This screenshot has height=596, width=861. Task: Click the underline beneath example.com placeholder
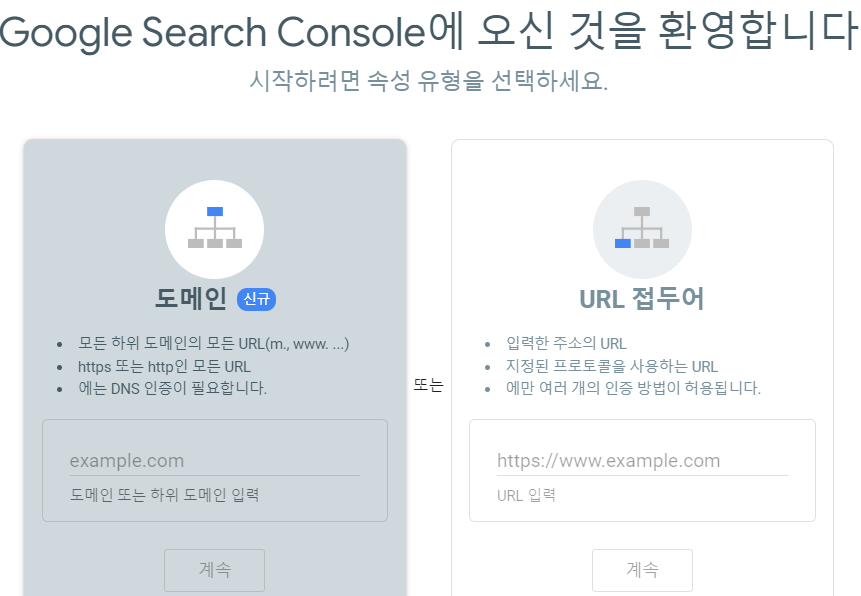(214, 477)
